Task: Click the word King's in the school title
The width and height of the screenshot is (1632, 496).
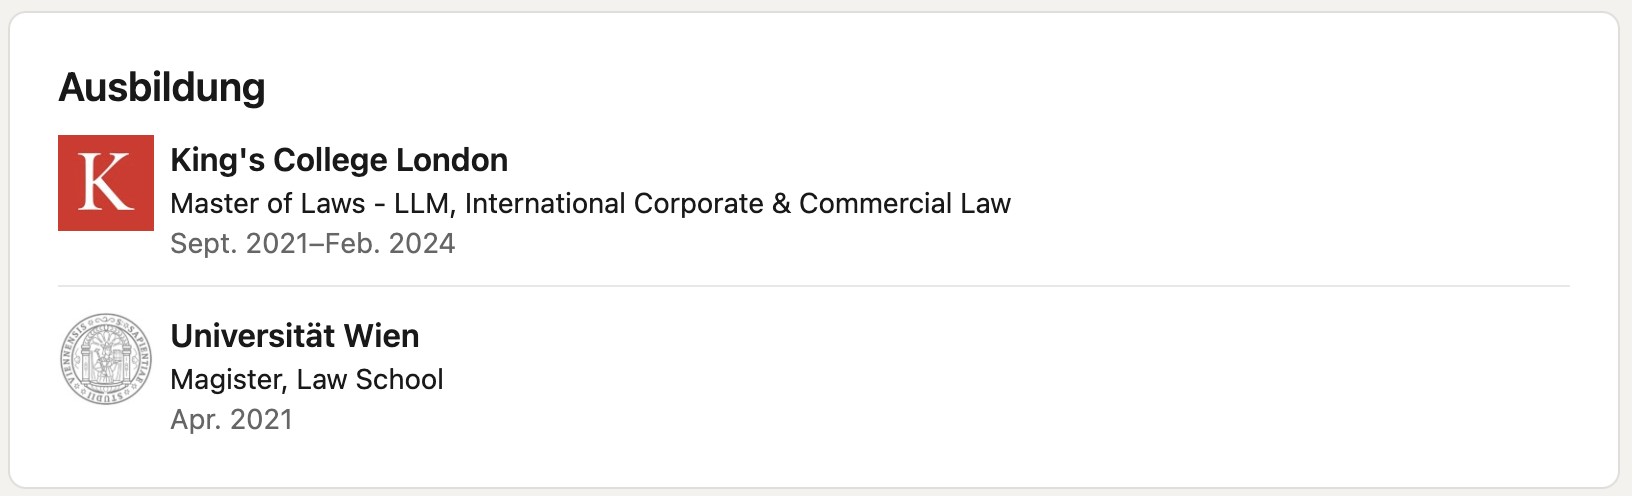Action: [x=217, y=160]
